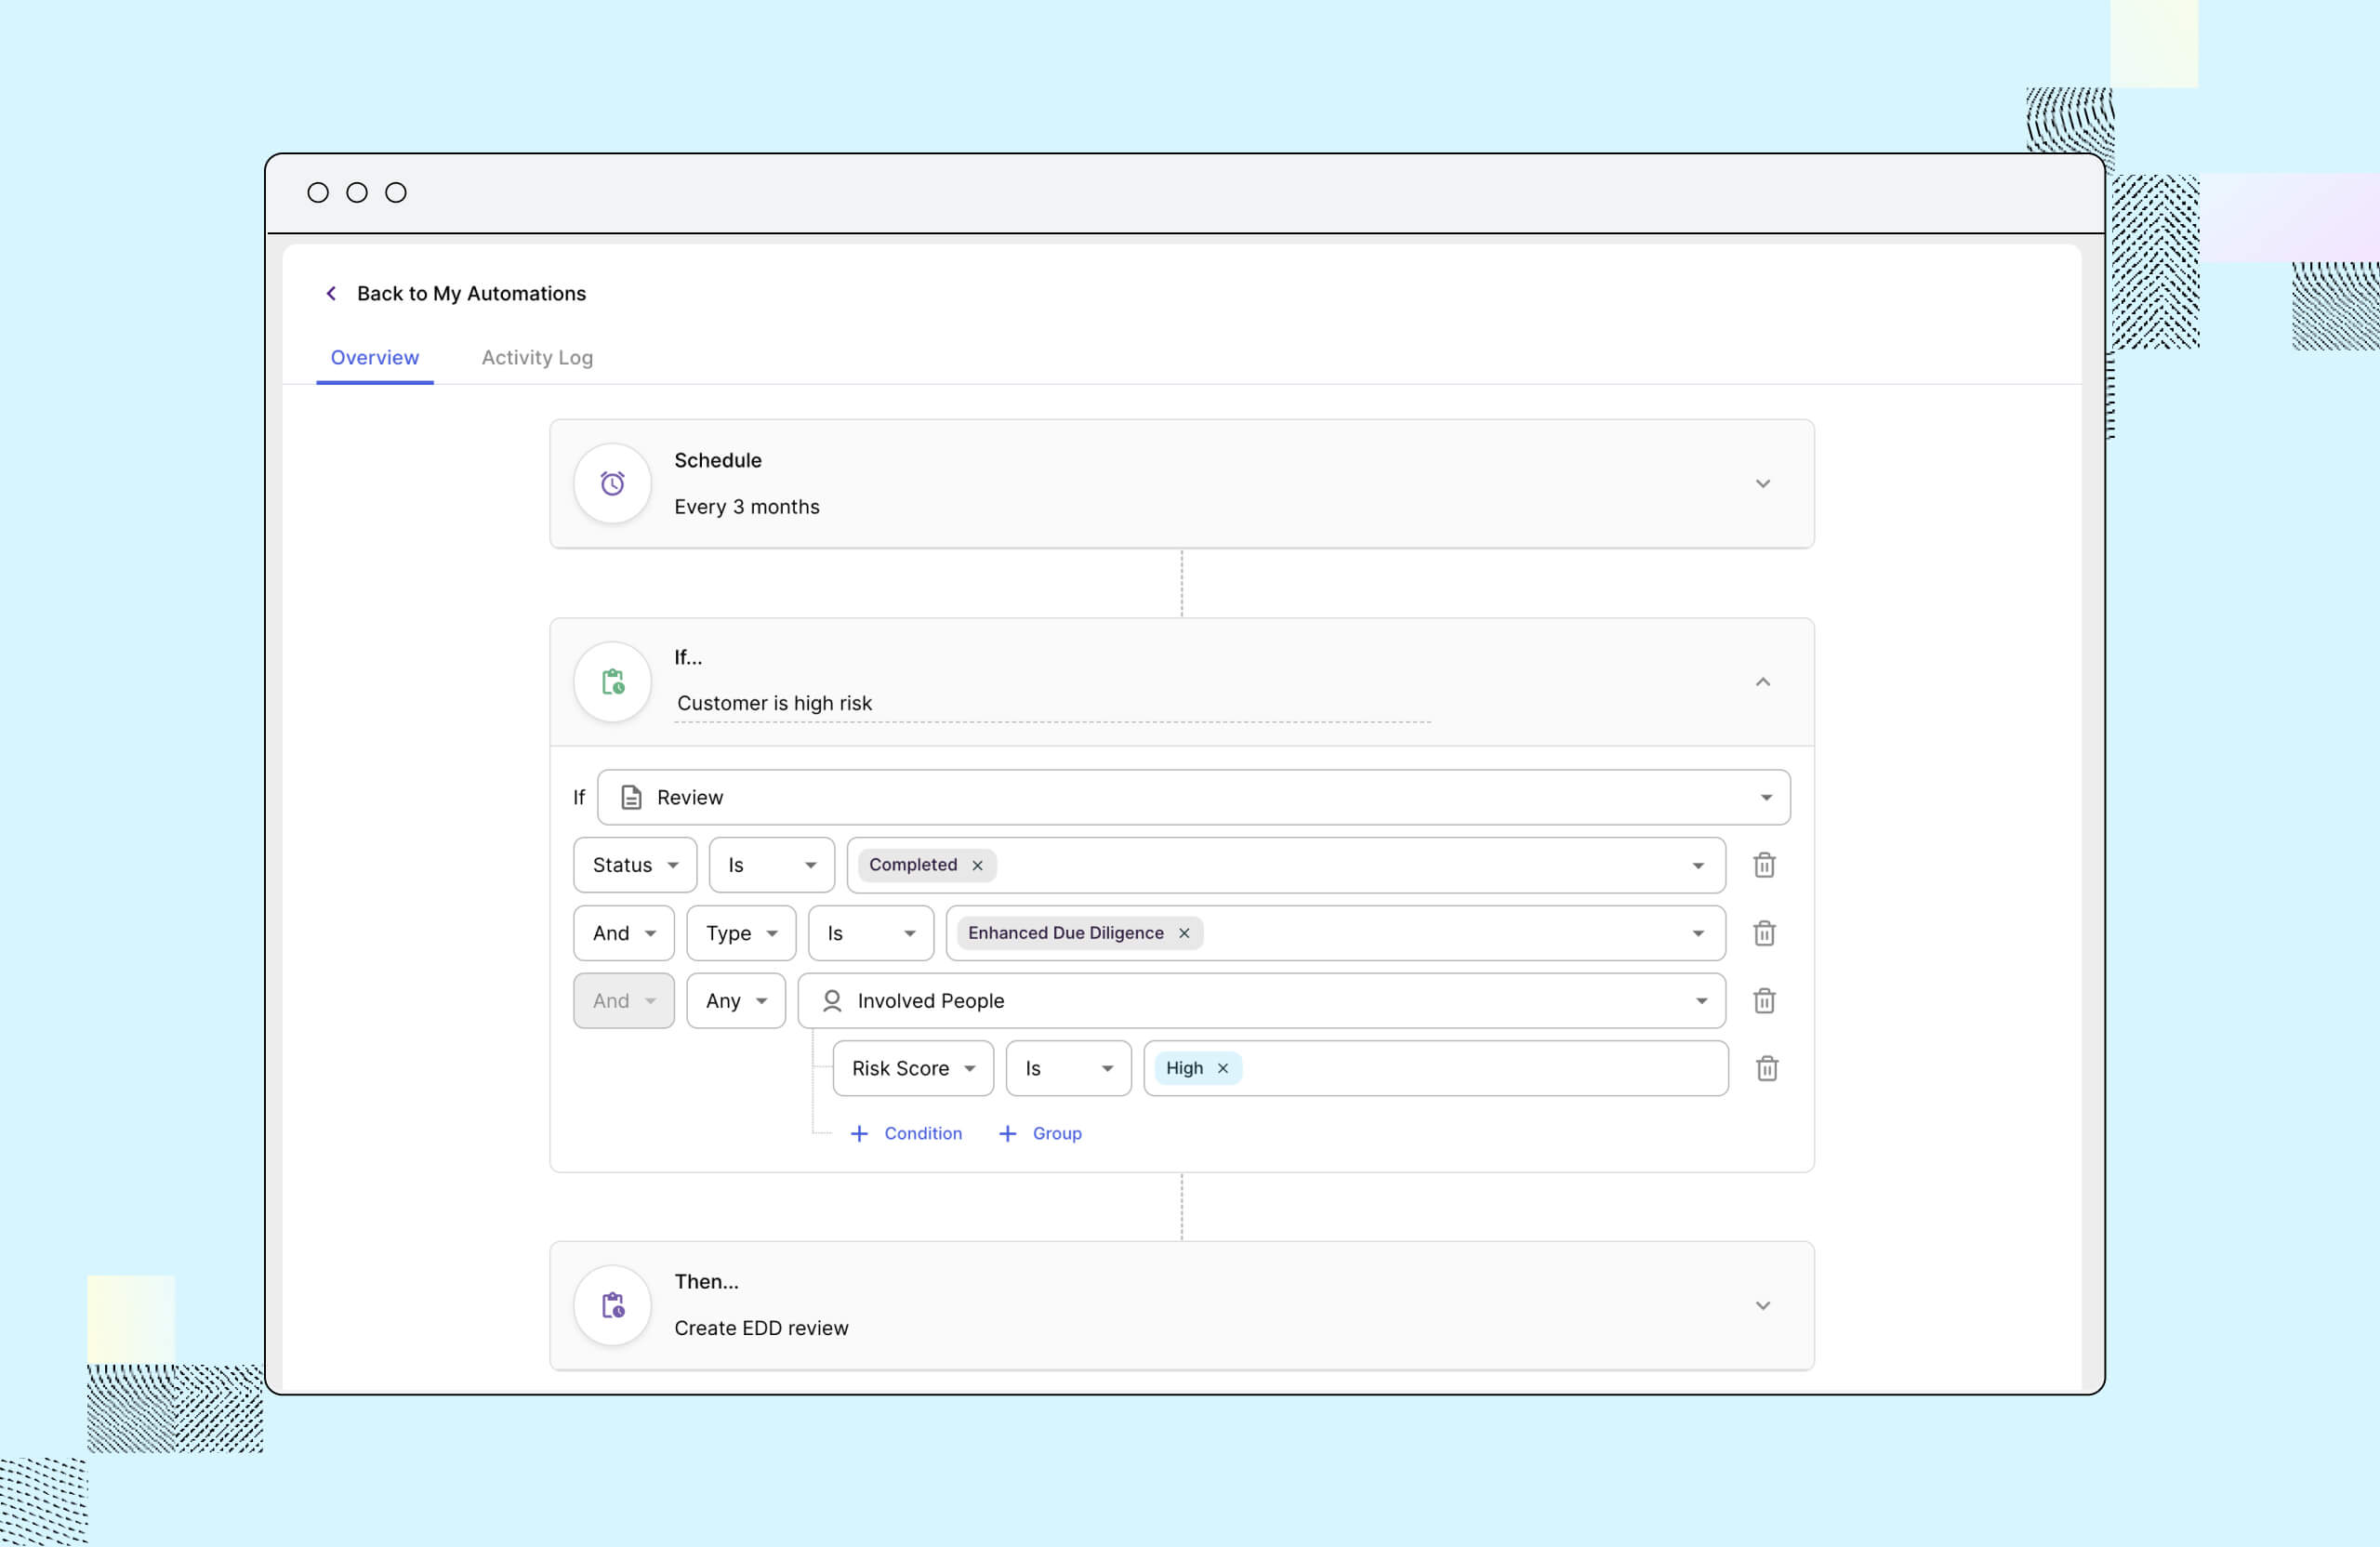
Task: Click delete icon for Status condition row
Action: (1765, 864)
